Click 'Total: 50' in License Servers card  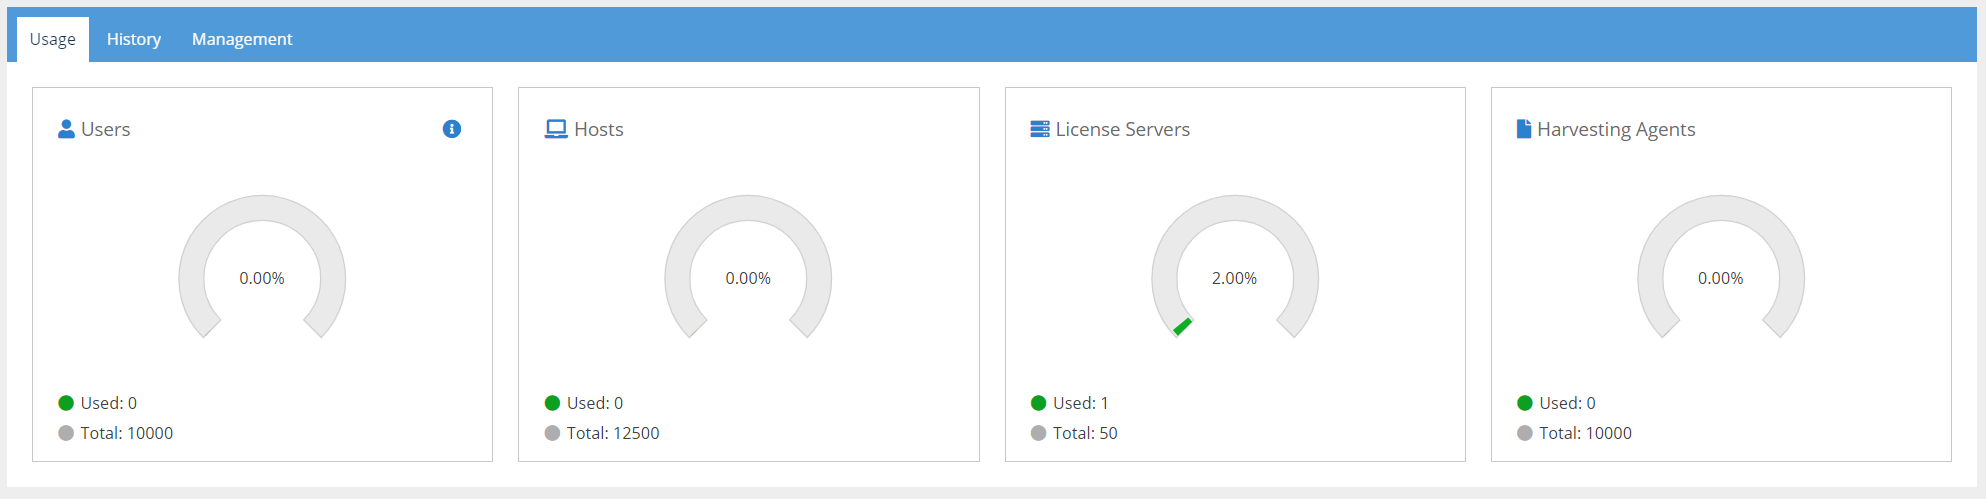(x=1085, y=433)
